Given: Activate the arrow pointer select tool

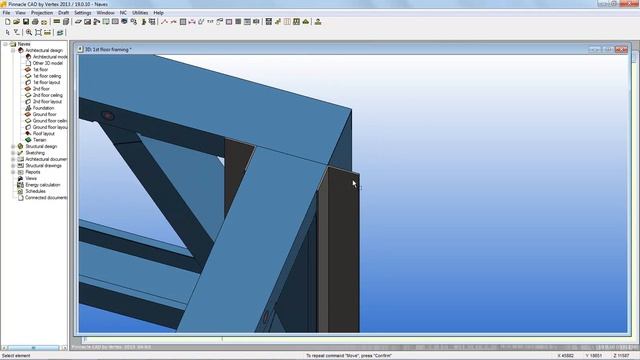Looking at the screenshot, I should [7, 32].
